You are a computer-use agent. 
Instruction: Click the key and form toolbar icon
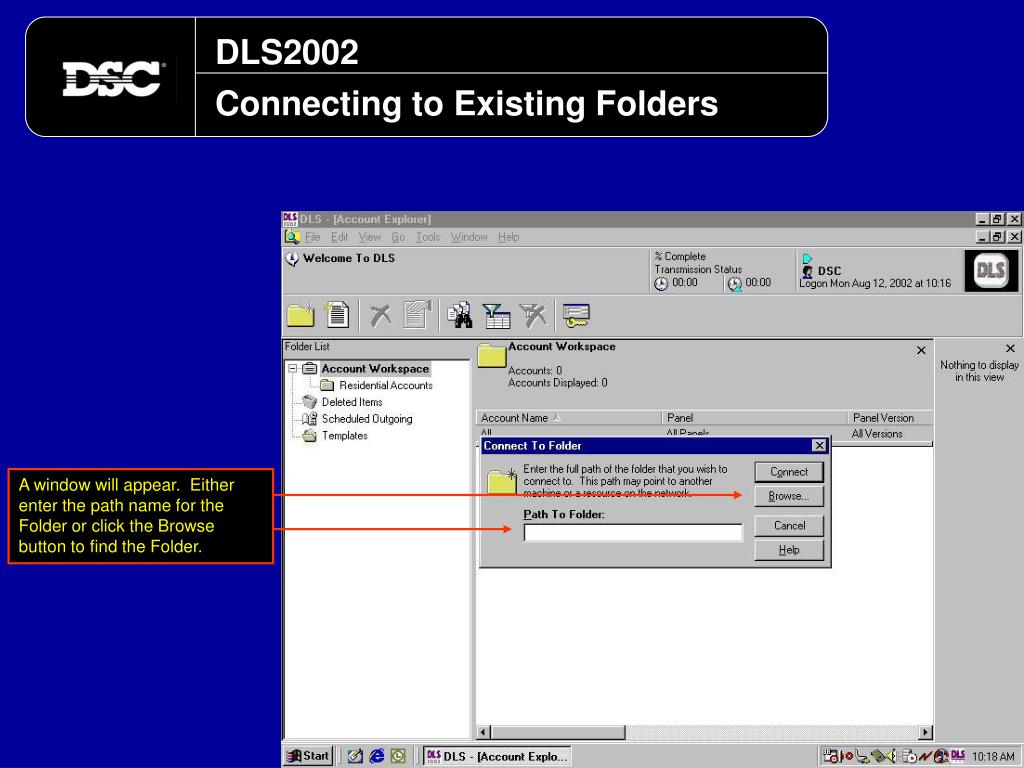click(x=576, y=315)
